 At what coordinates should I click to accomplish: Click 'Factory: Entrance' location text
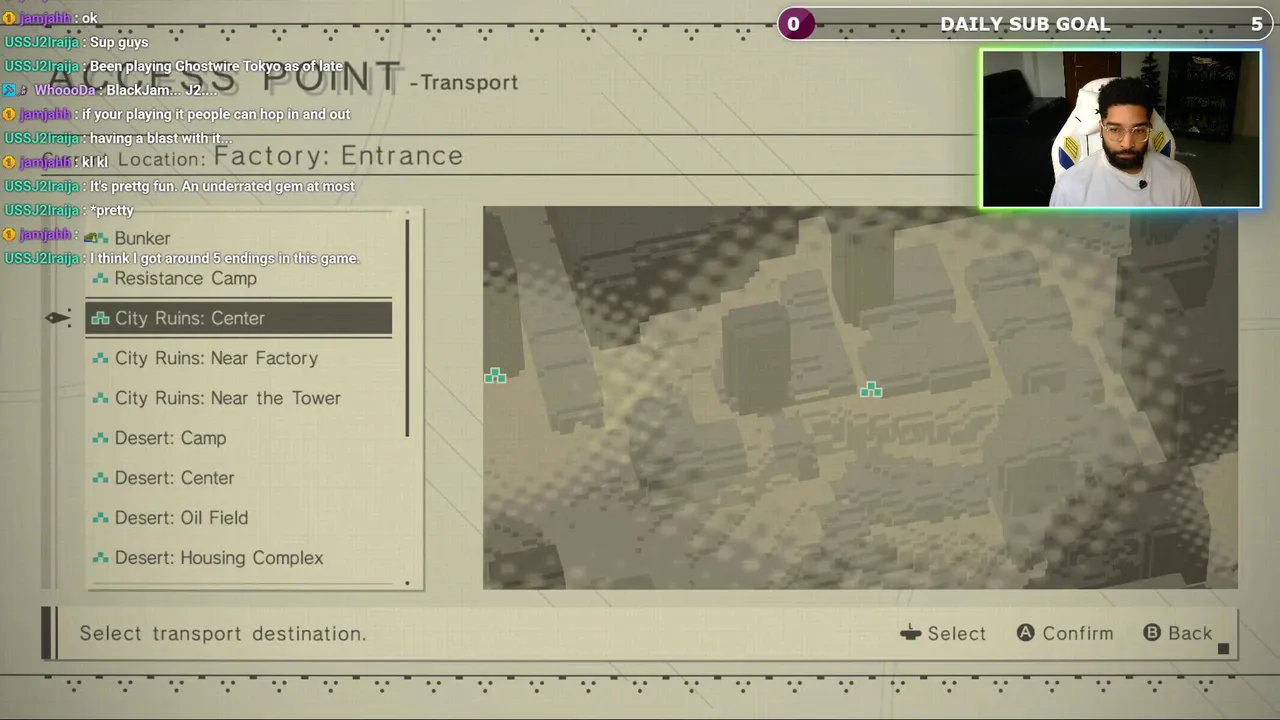point(338,156)
